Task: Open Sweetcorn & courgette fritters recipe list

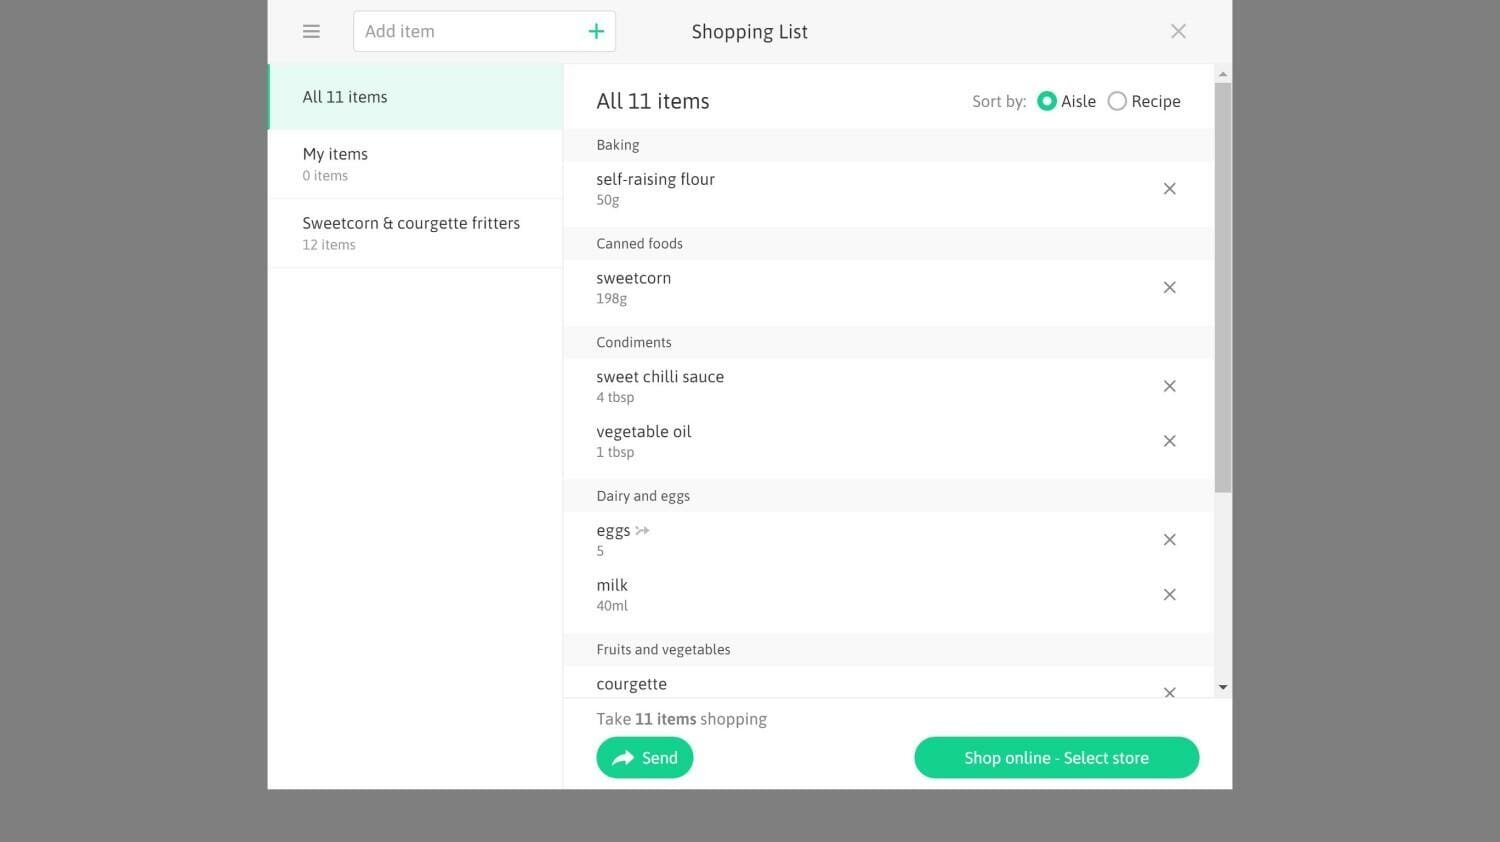Action: coord(415,233)
